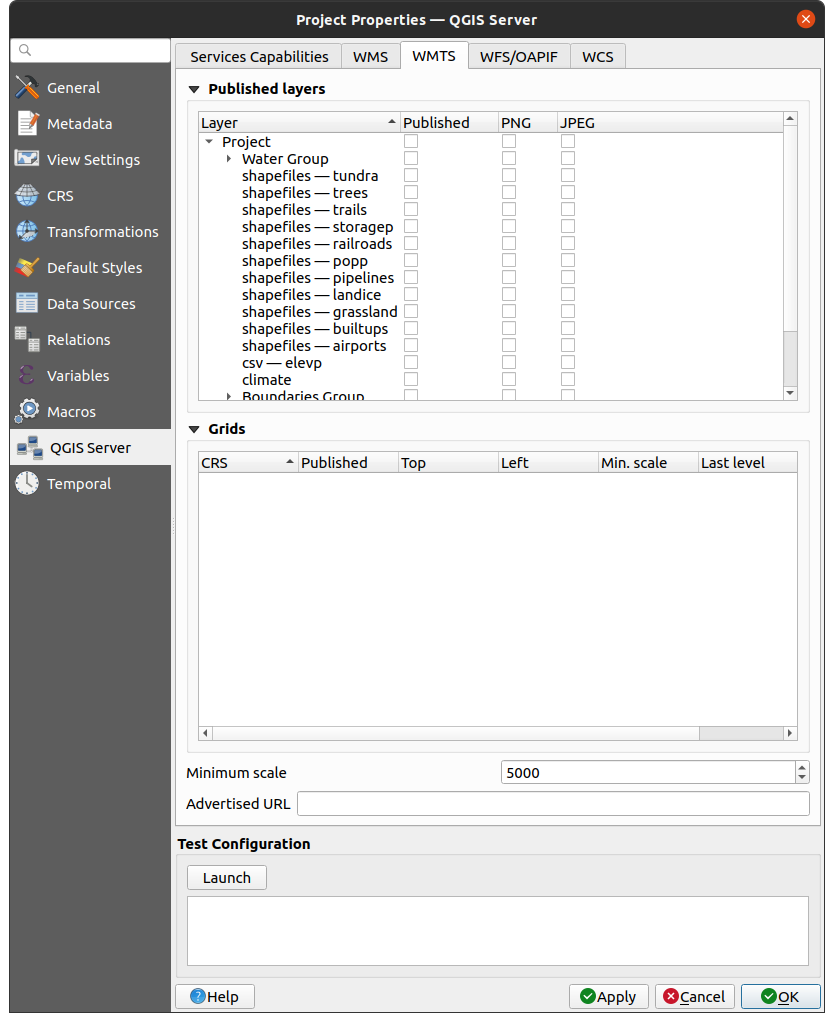834x1022 pixels.
Task: Open the Transformations sidebar icon
Action: click(28, 232)
